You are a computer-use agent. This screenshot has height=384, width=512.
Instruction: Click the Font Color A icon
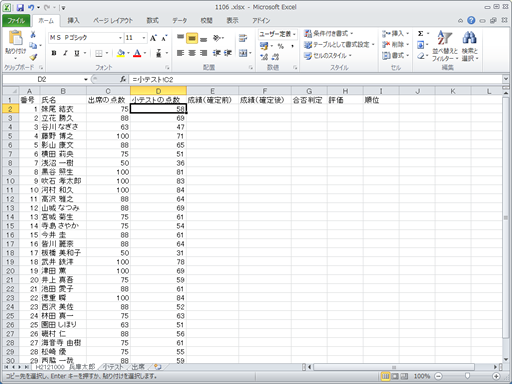137,53
